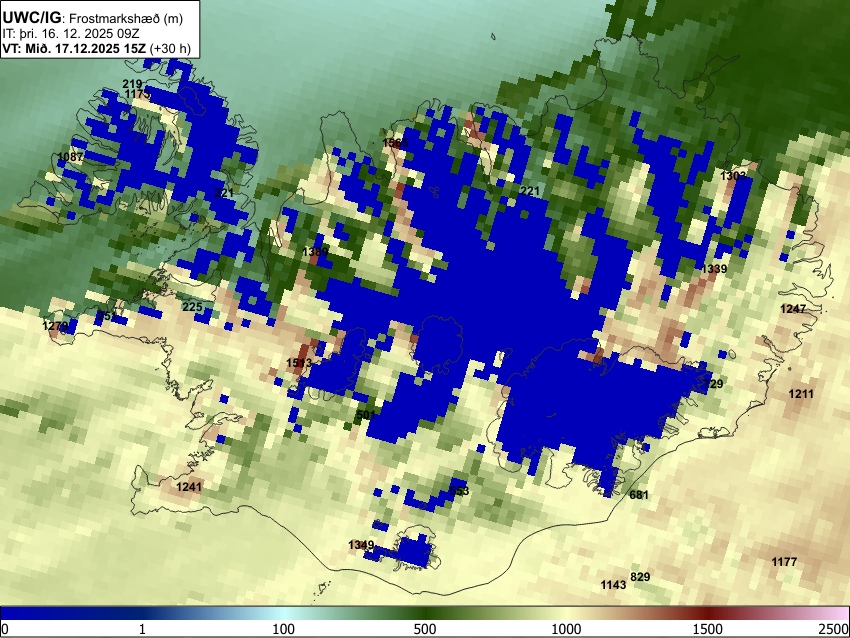The image size is (850, 638).
Task: Click the 1175 value label
Action: (137, 94)
